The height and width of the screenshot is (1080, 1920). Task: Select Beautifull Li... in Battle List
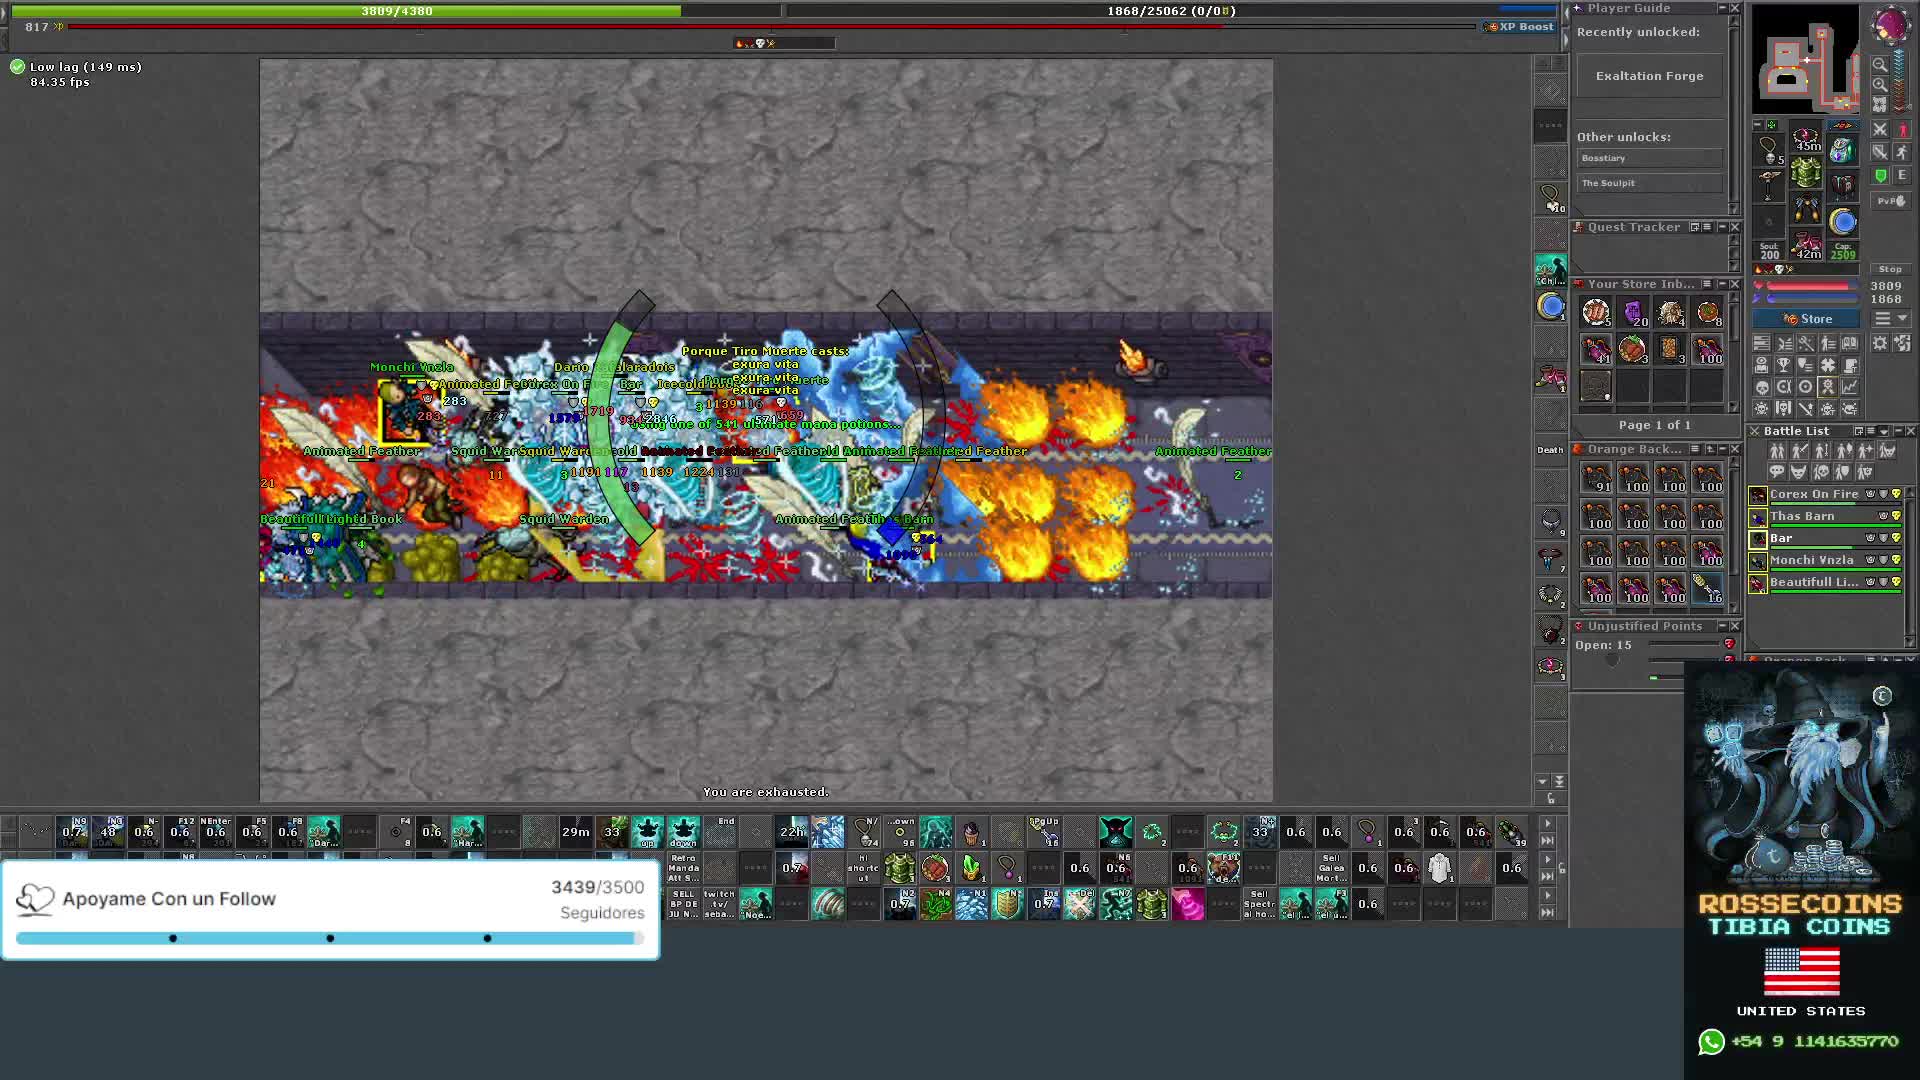click(1825, 582)
